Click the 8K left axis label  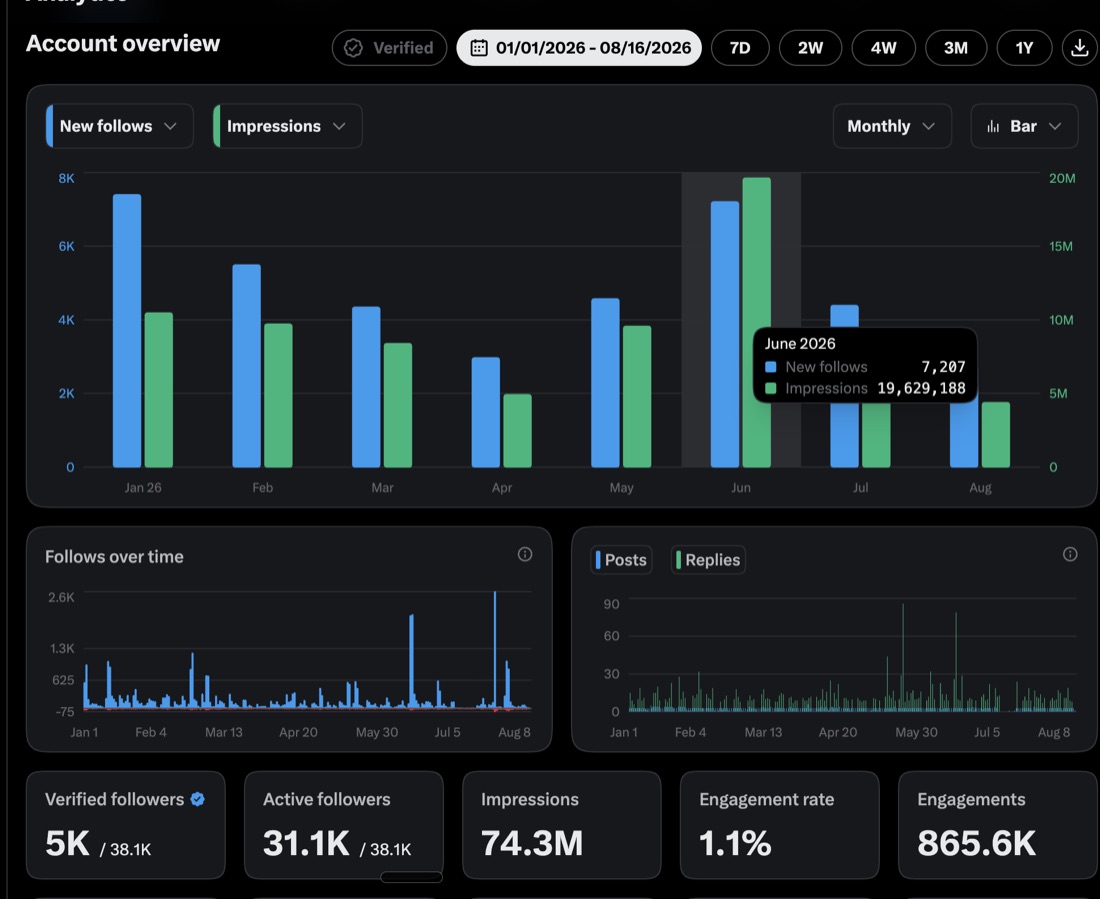pos(67,178)
